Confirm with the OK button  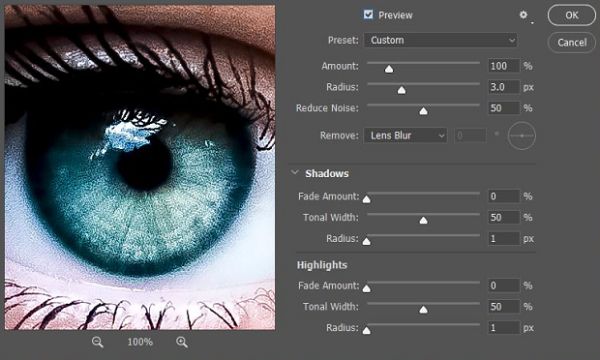tap(572, 15)
